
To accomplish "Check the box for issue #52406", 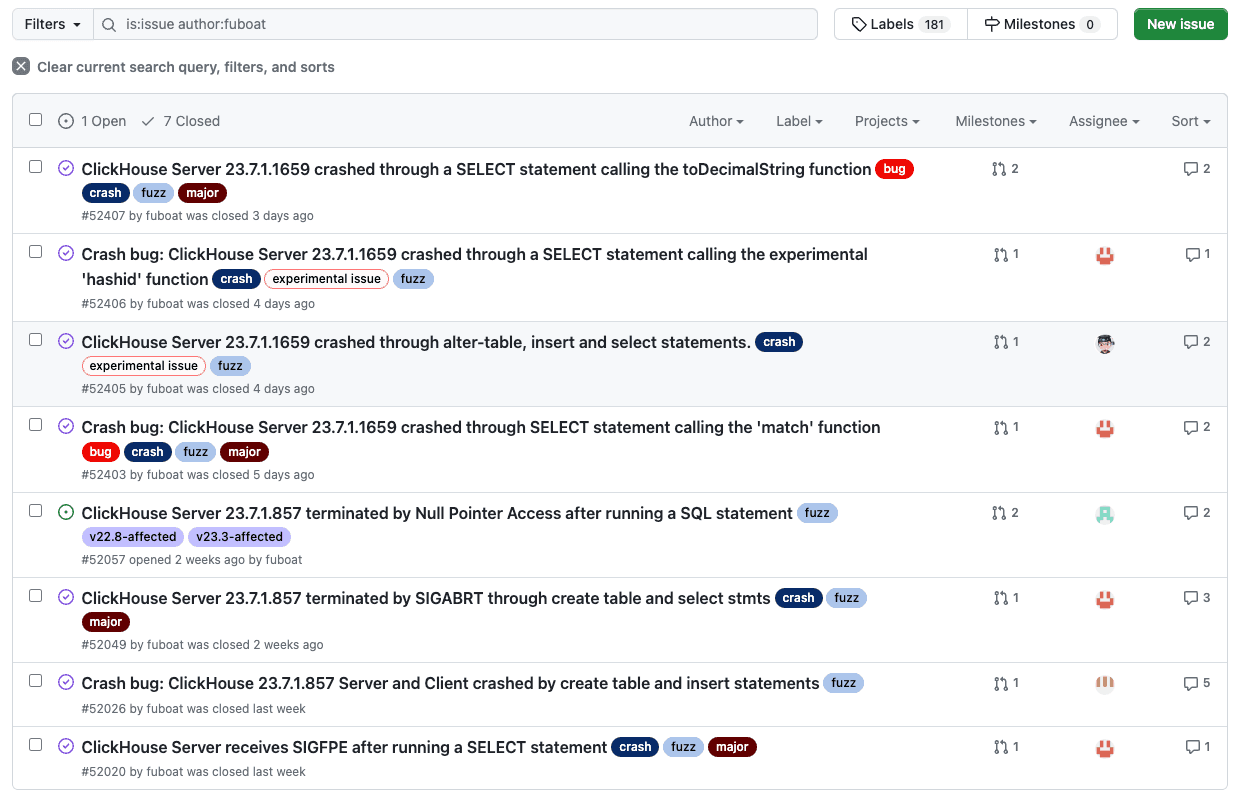I will click(35, 252).
